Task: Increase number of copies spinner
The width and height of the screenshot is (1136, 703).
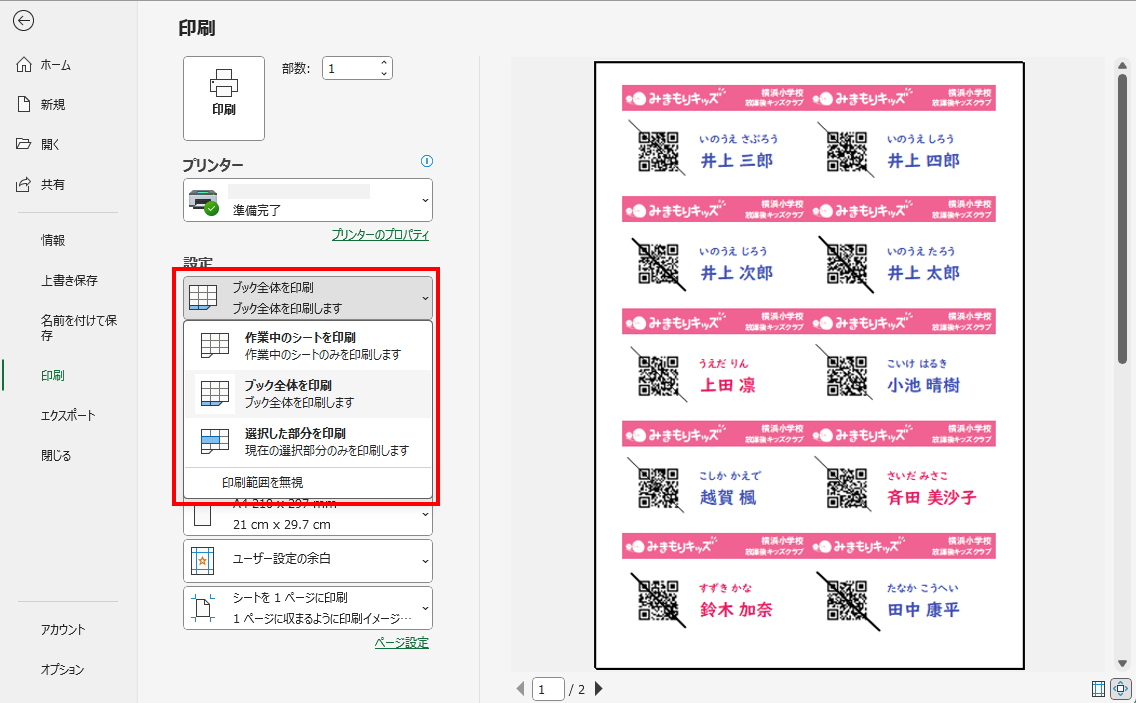Action: (x=383, y=63)
